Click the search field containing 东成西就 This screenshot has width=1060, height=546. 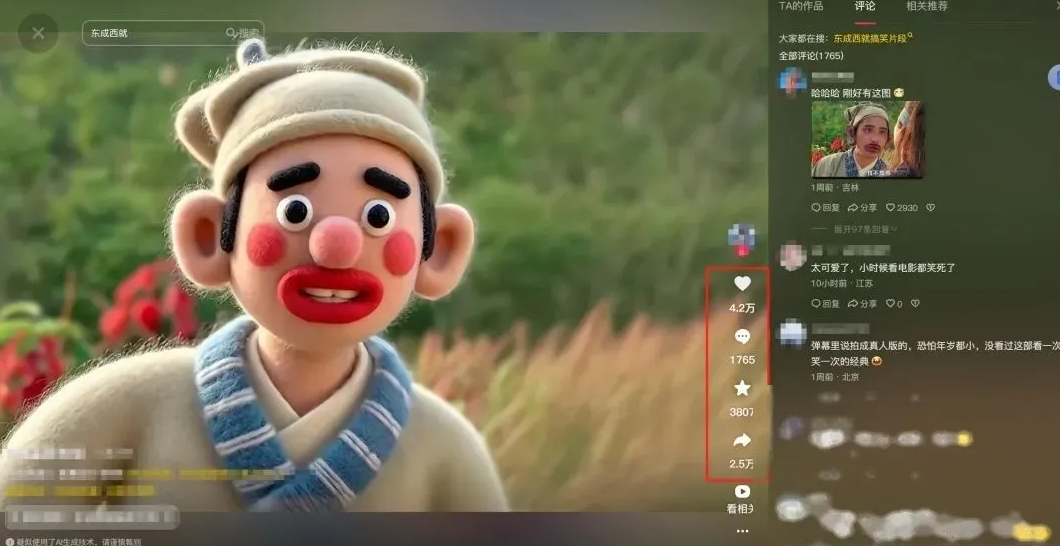coord(172,33)
